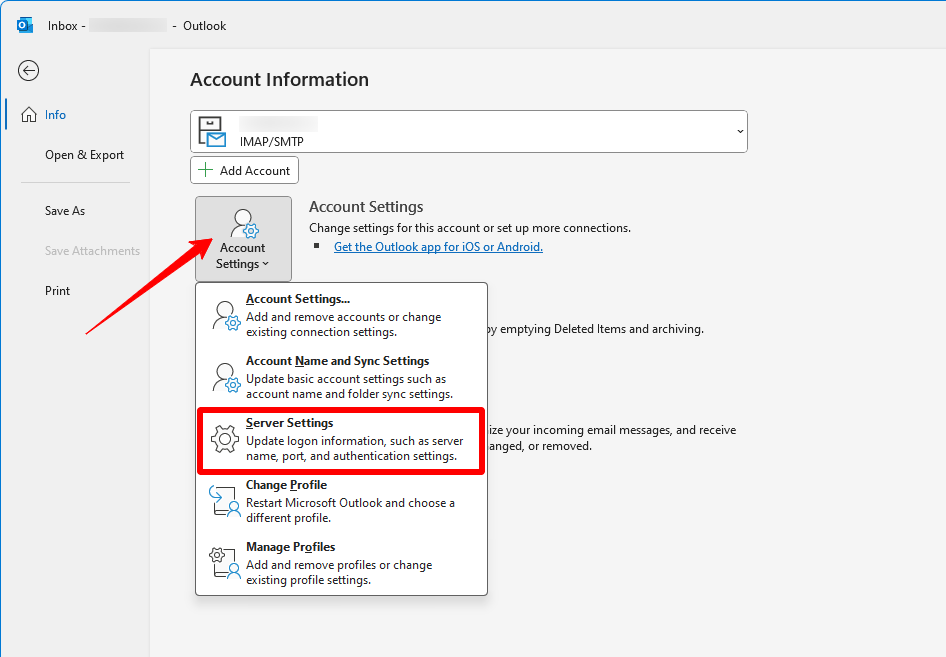Collapse the Account Settings dropdown button
Image resolution: width=946 pixels, height=657 pixels.
(243, 239)
